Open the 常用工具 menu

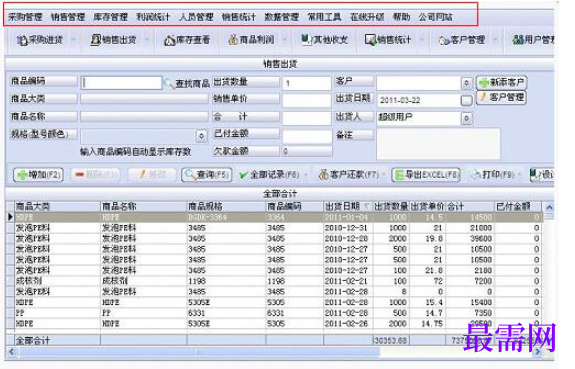(324, 17)
